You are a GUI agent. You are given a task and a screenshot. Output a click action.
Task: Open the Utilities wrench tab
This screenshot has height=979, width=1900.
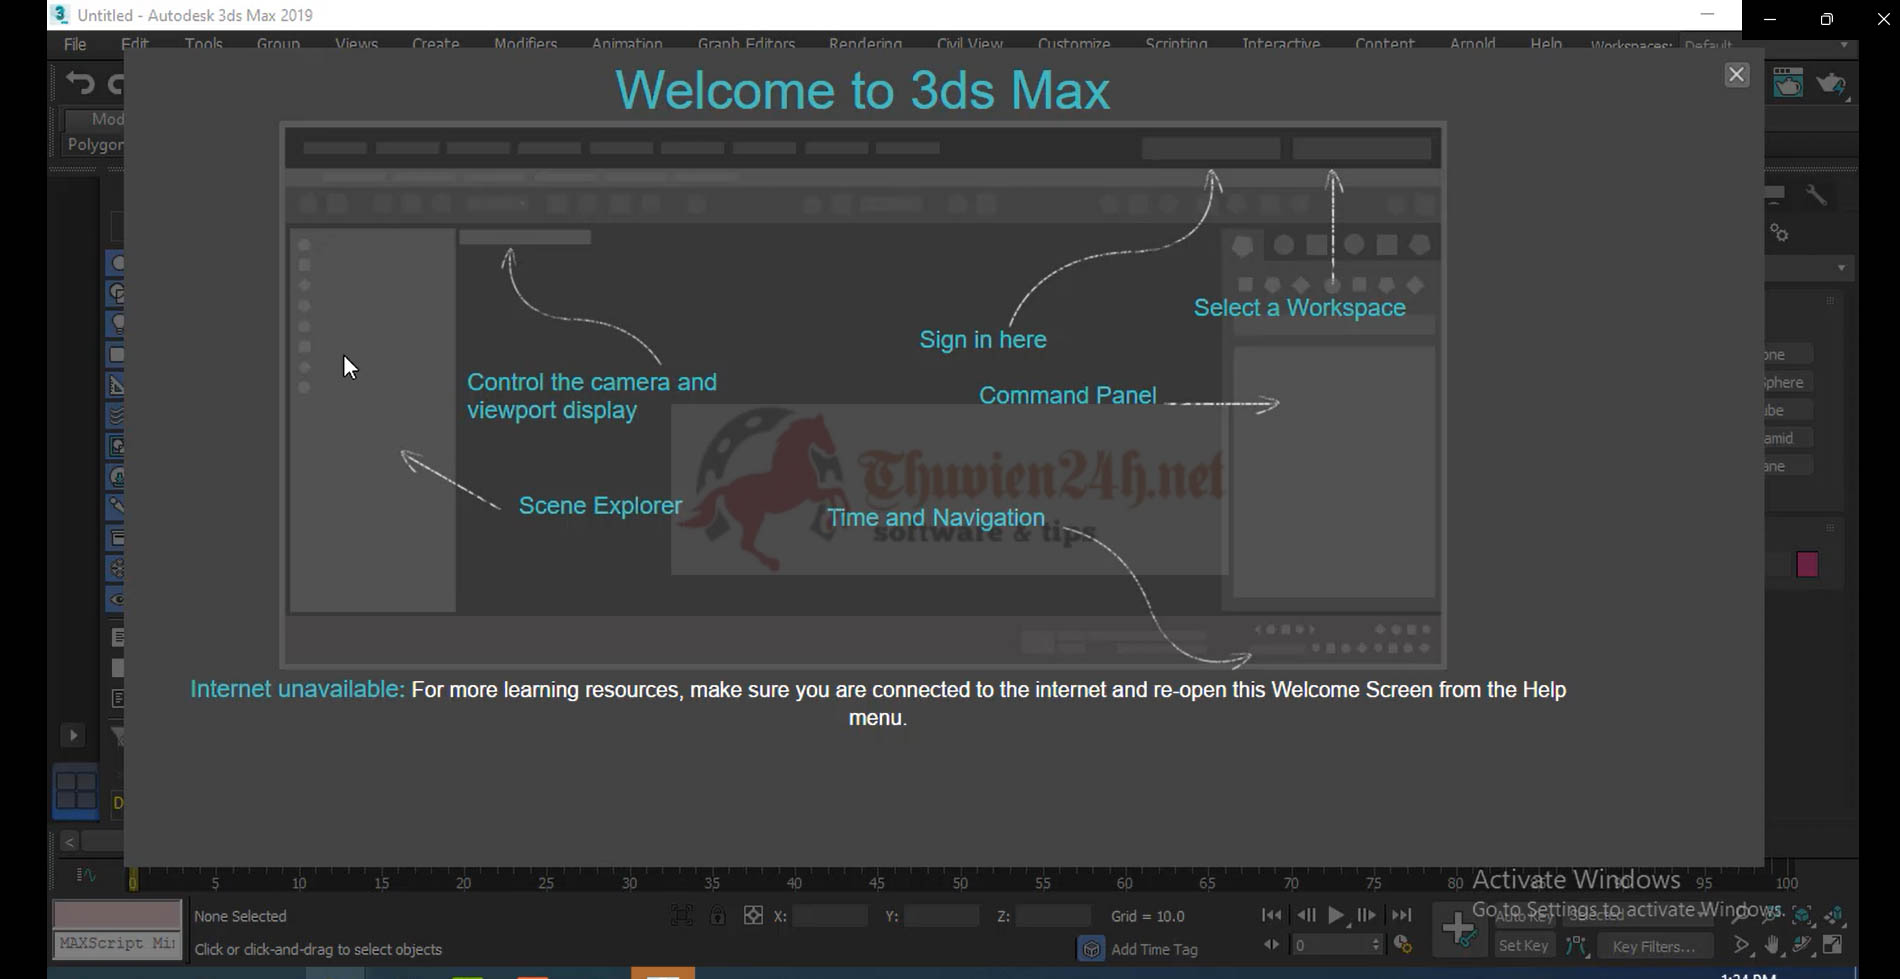tap(1816, 195)
